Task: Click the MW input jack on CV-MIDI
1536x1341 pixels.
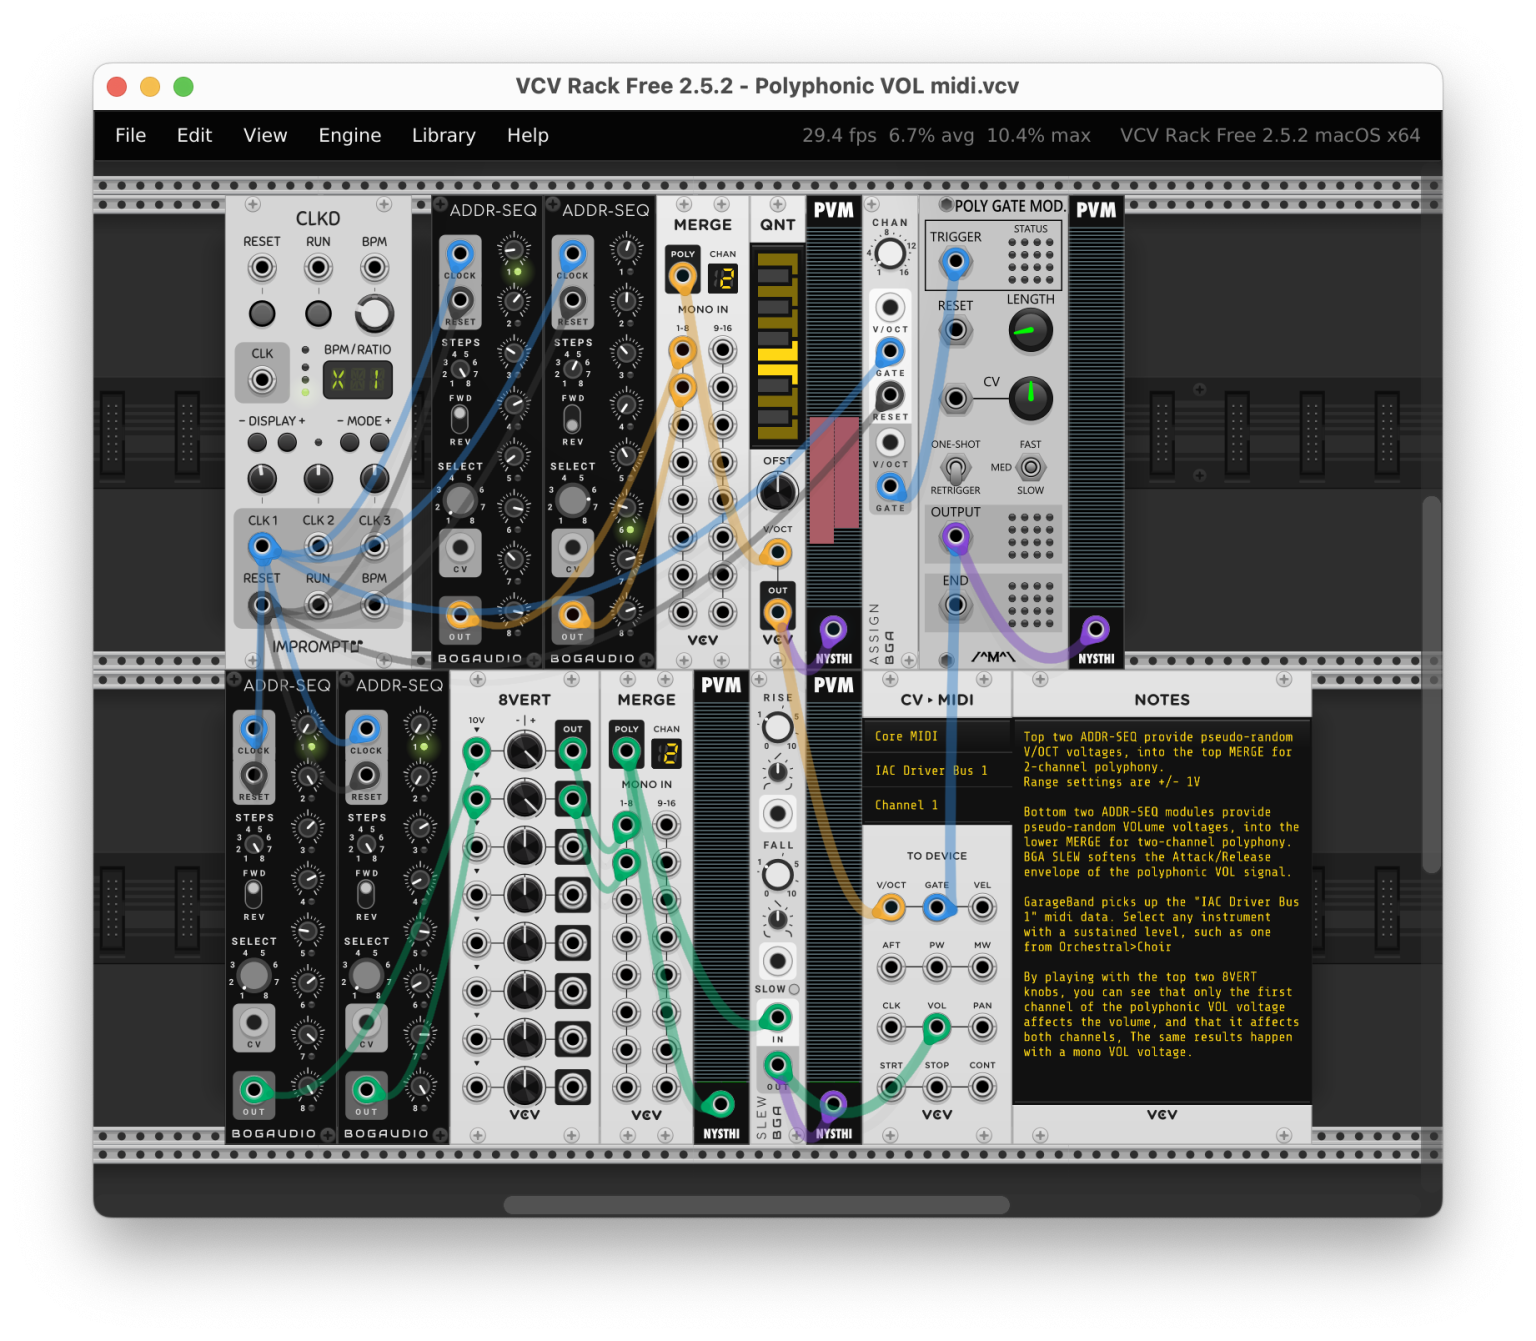Action: point(983,967)
